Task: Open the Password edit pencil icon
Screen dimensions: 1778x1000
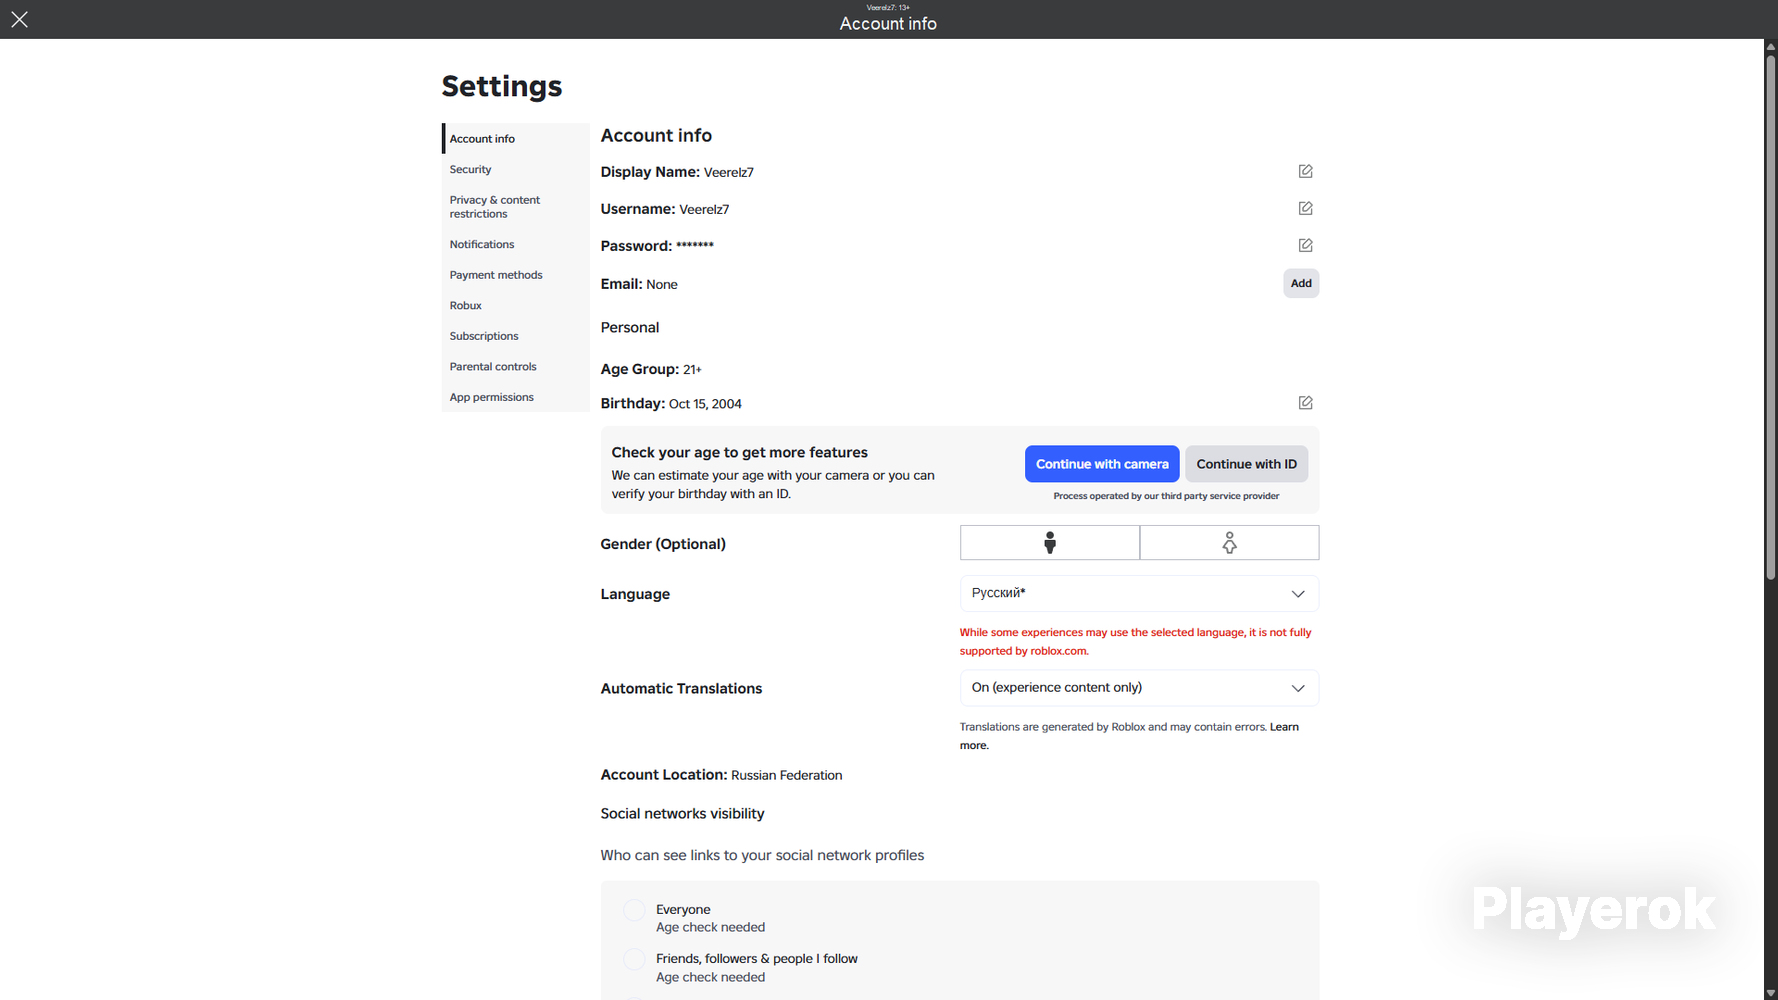Action: pos(1305,245)
